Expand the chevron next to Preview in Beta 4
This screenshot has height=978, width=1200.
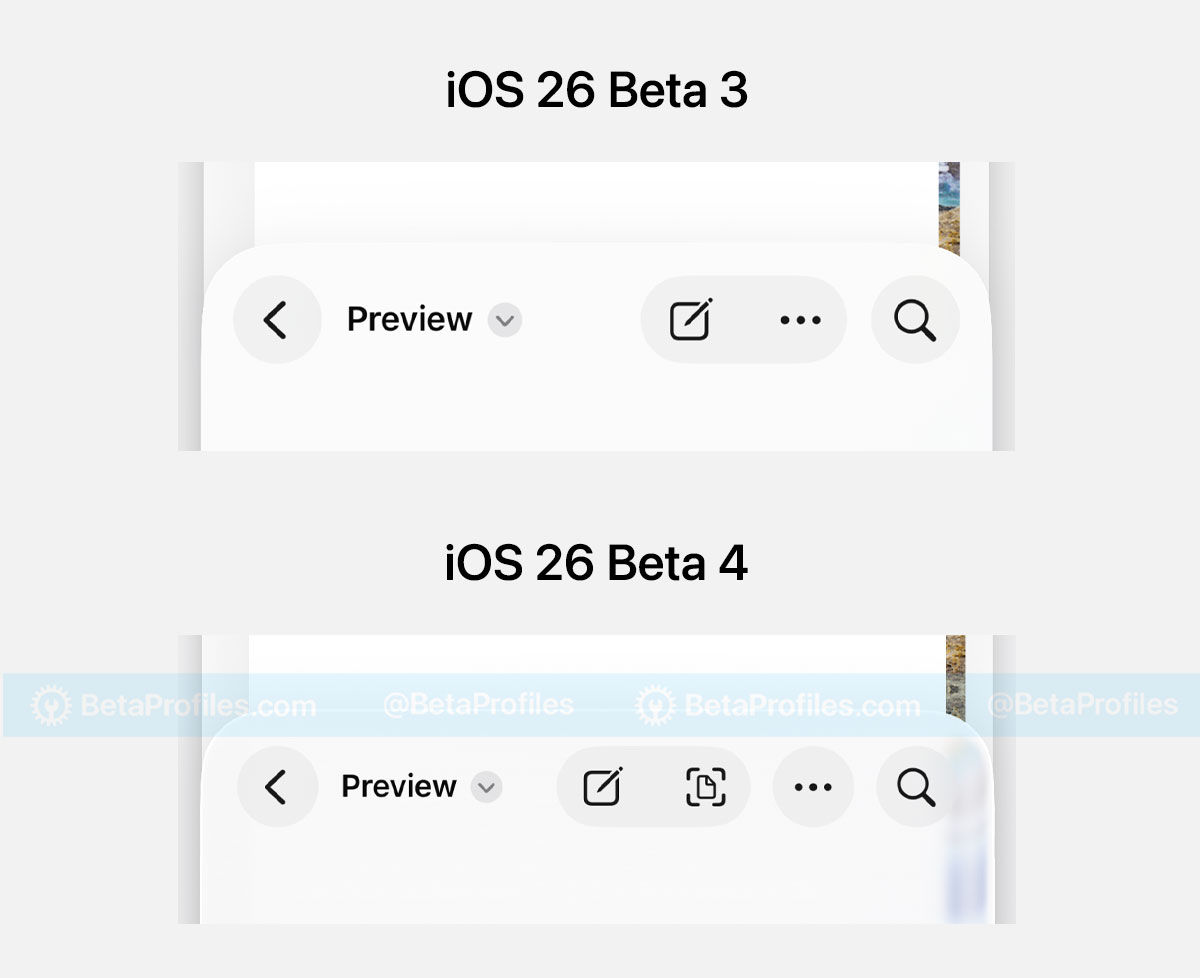point(487,787)
